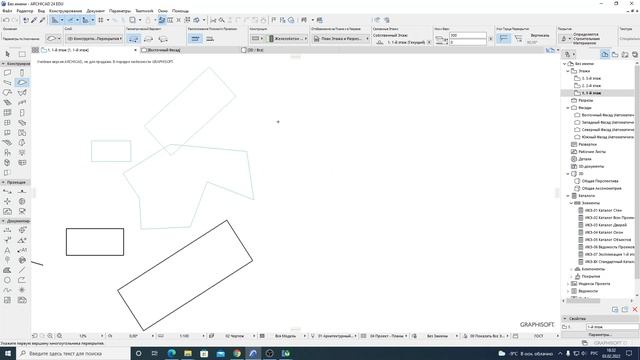Open View Map in Navigator
Image resolution: width=640 pixels, height=360 pixels.
click(615, 54)
